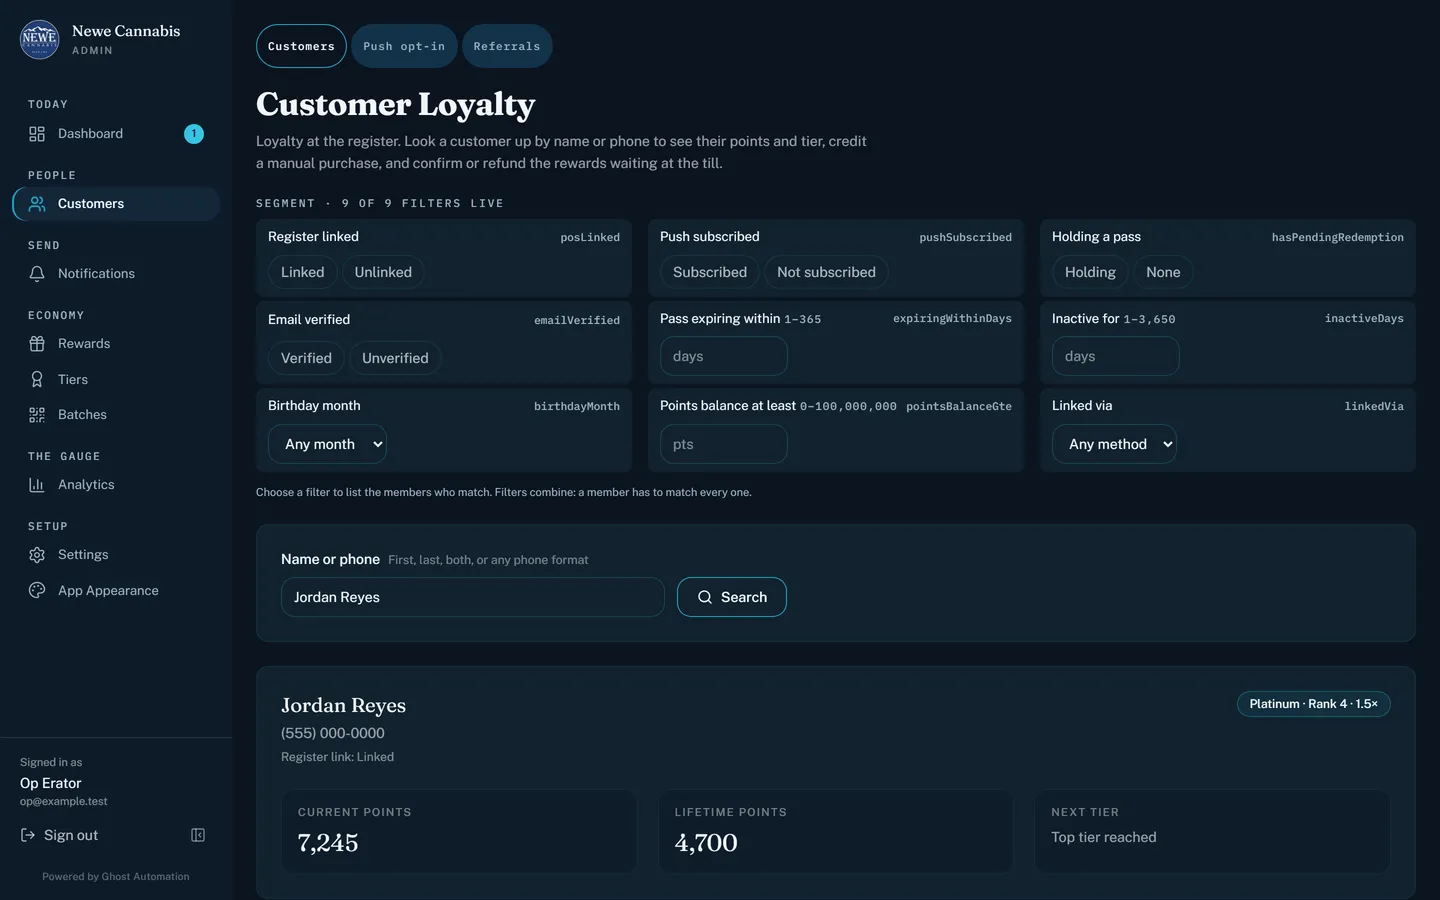Screen dimensions: 1440x900
Task: Open the Dashboard grid icon
Action: tap(37, 134)
